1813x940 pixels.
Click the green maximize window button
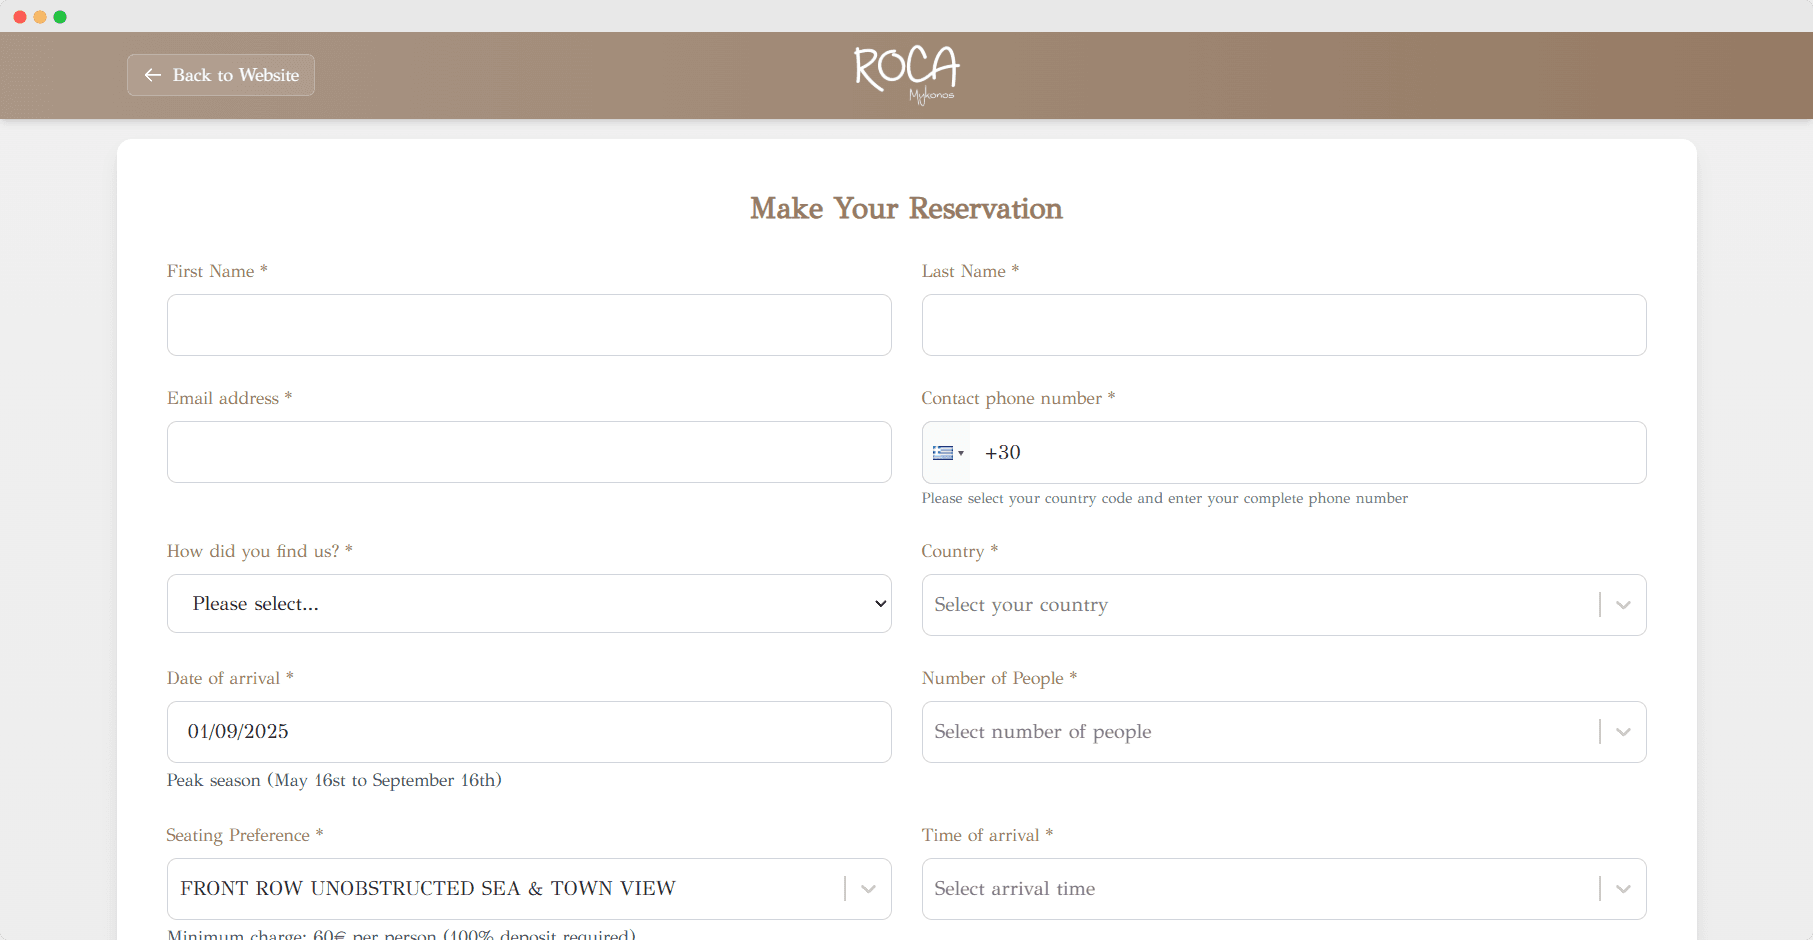point(60,17)
